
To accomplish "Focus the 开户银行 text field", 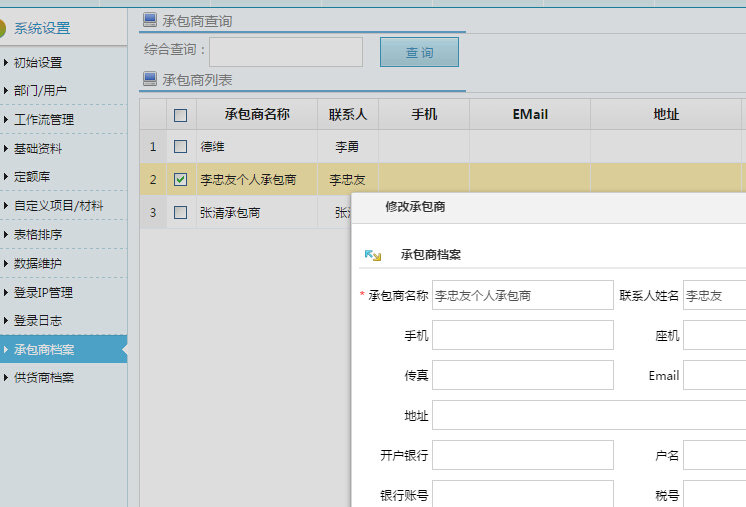I will (x=522, y=455).
